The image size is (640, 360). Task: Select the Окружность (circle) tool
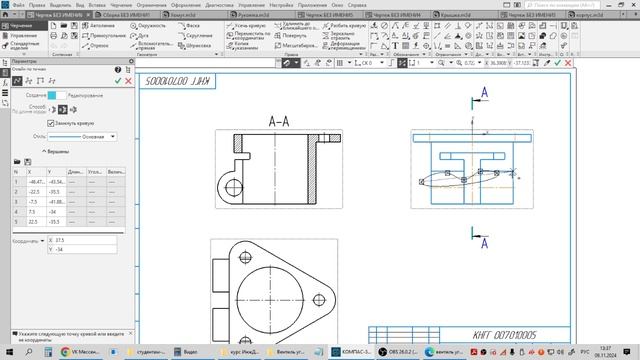[x=148, y=26]
